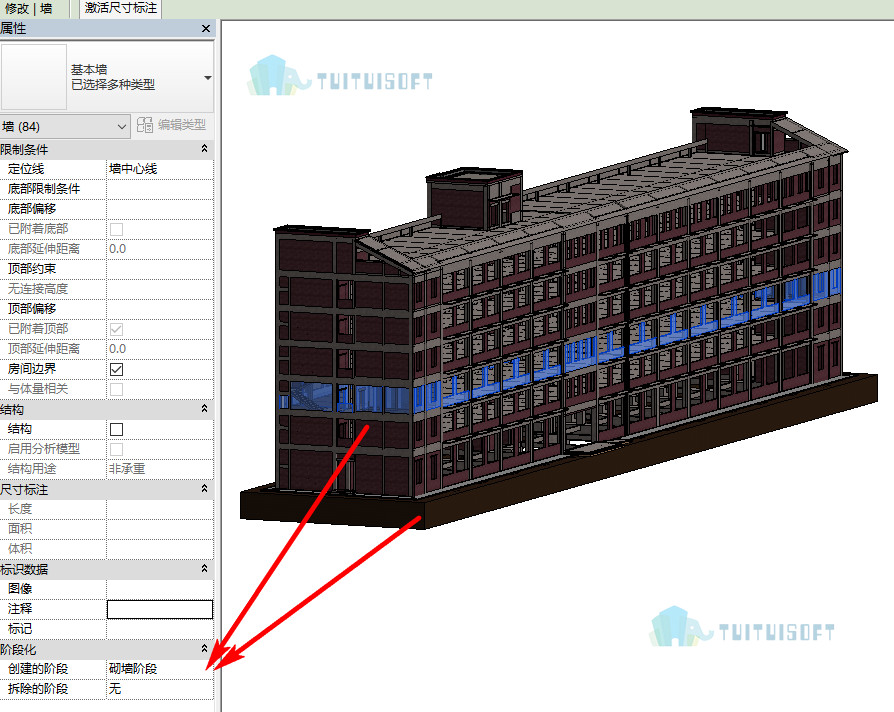The height and width of the screenshot is (712, 894).
Task: Collapse the 阶段化 section
Action: 204,648
